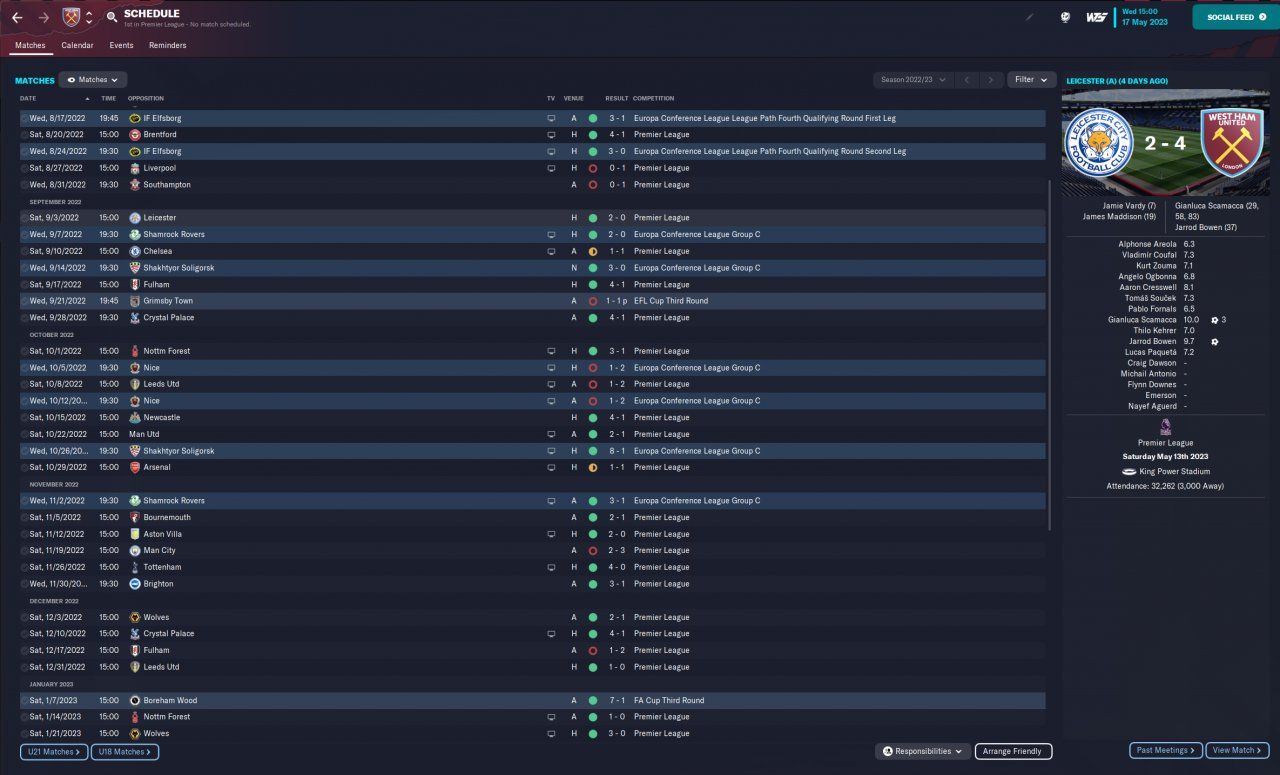1280x775 pixels.
Task: Open the Reminders tab
Action: click(168, 46)
